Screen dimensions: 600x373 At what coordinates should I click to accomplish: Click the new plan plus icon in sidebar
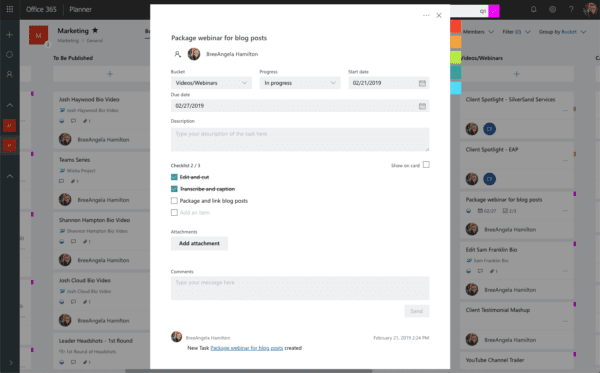[x=10, y=35]
